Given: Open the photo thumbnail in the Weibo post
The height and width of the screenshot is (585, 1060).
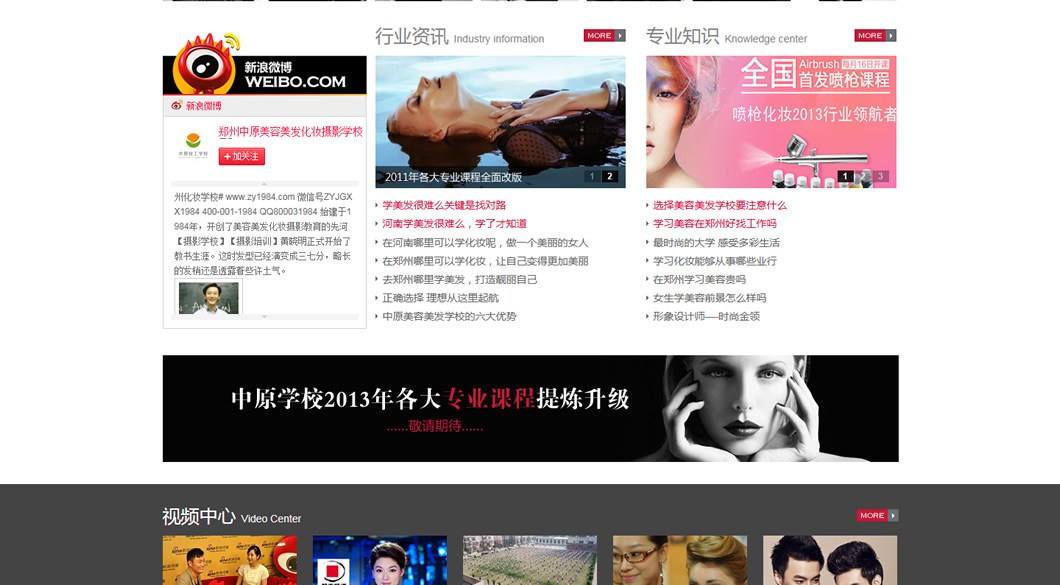Looking at the screenshot, I should tap(209, 297).
